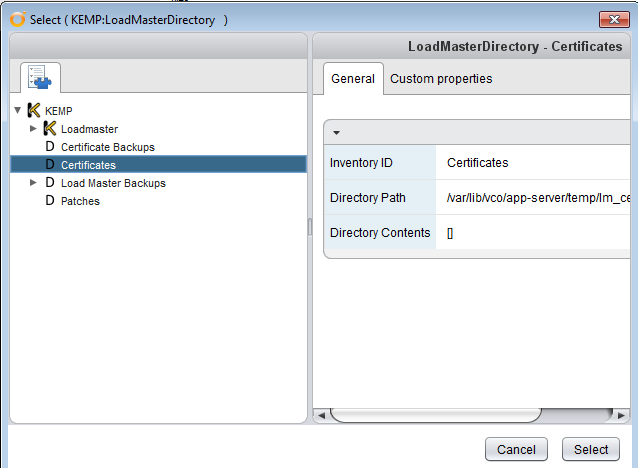
Task: Click the [] directory contents value
Action: coord(450,233)
